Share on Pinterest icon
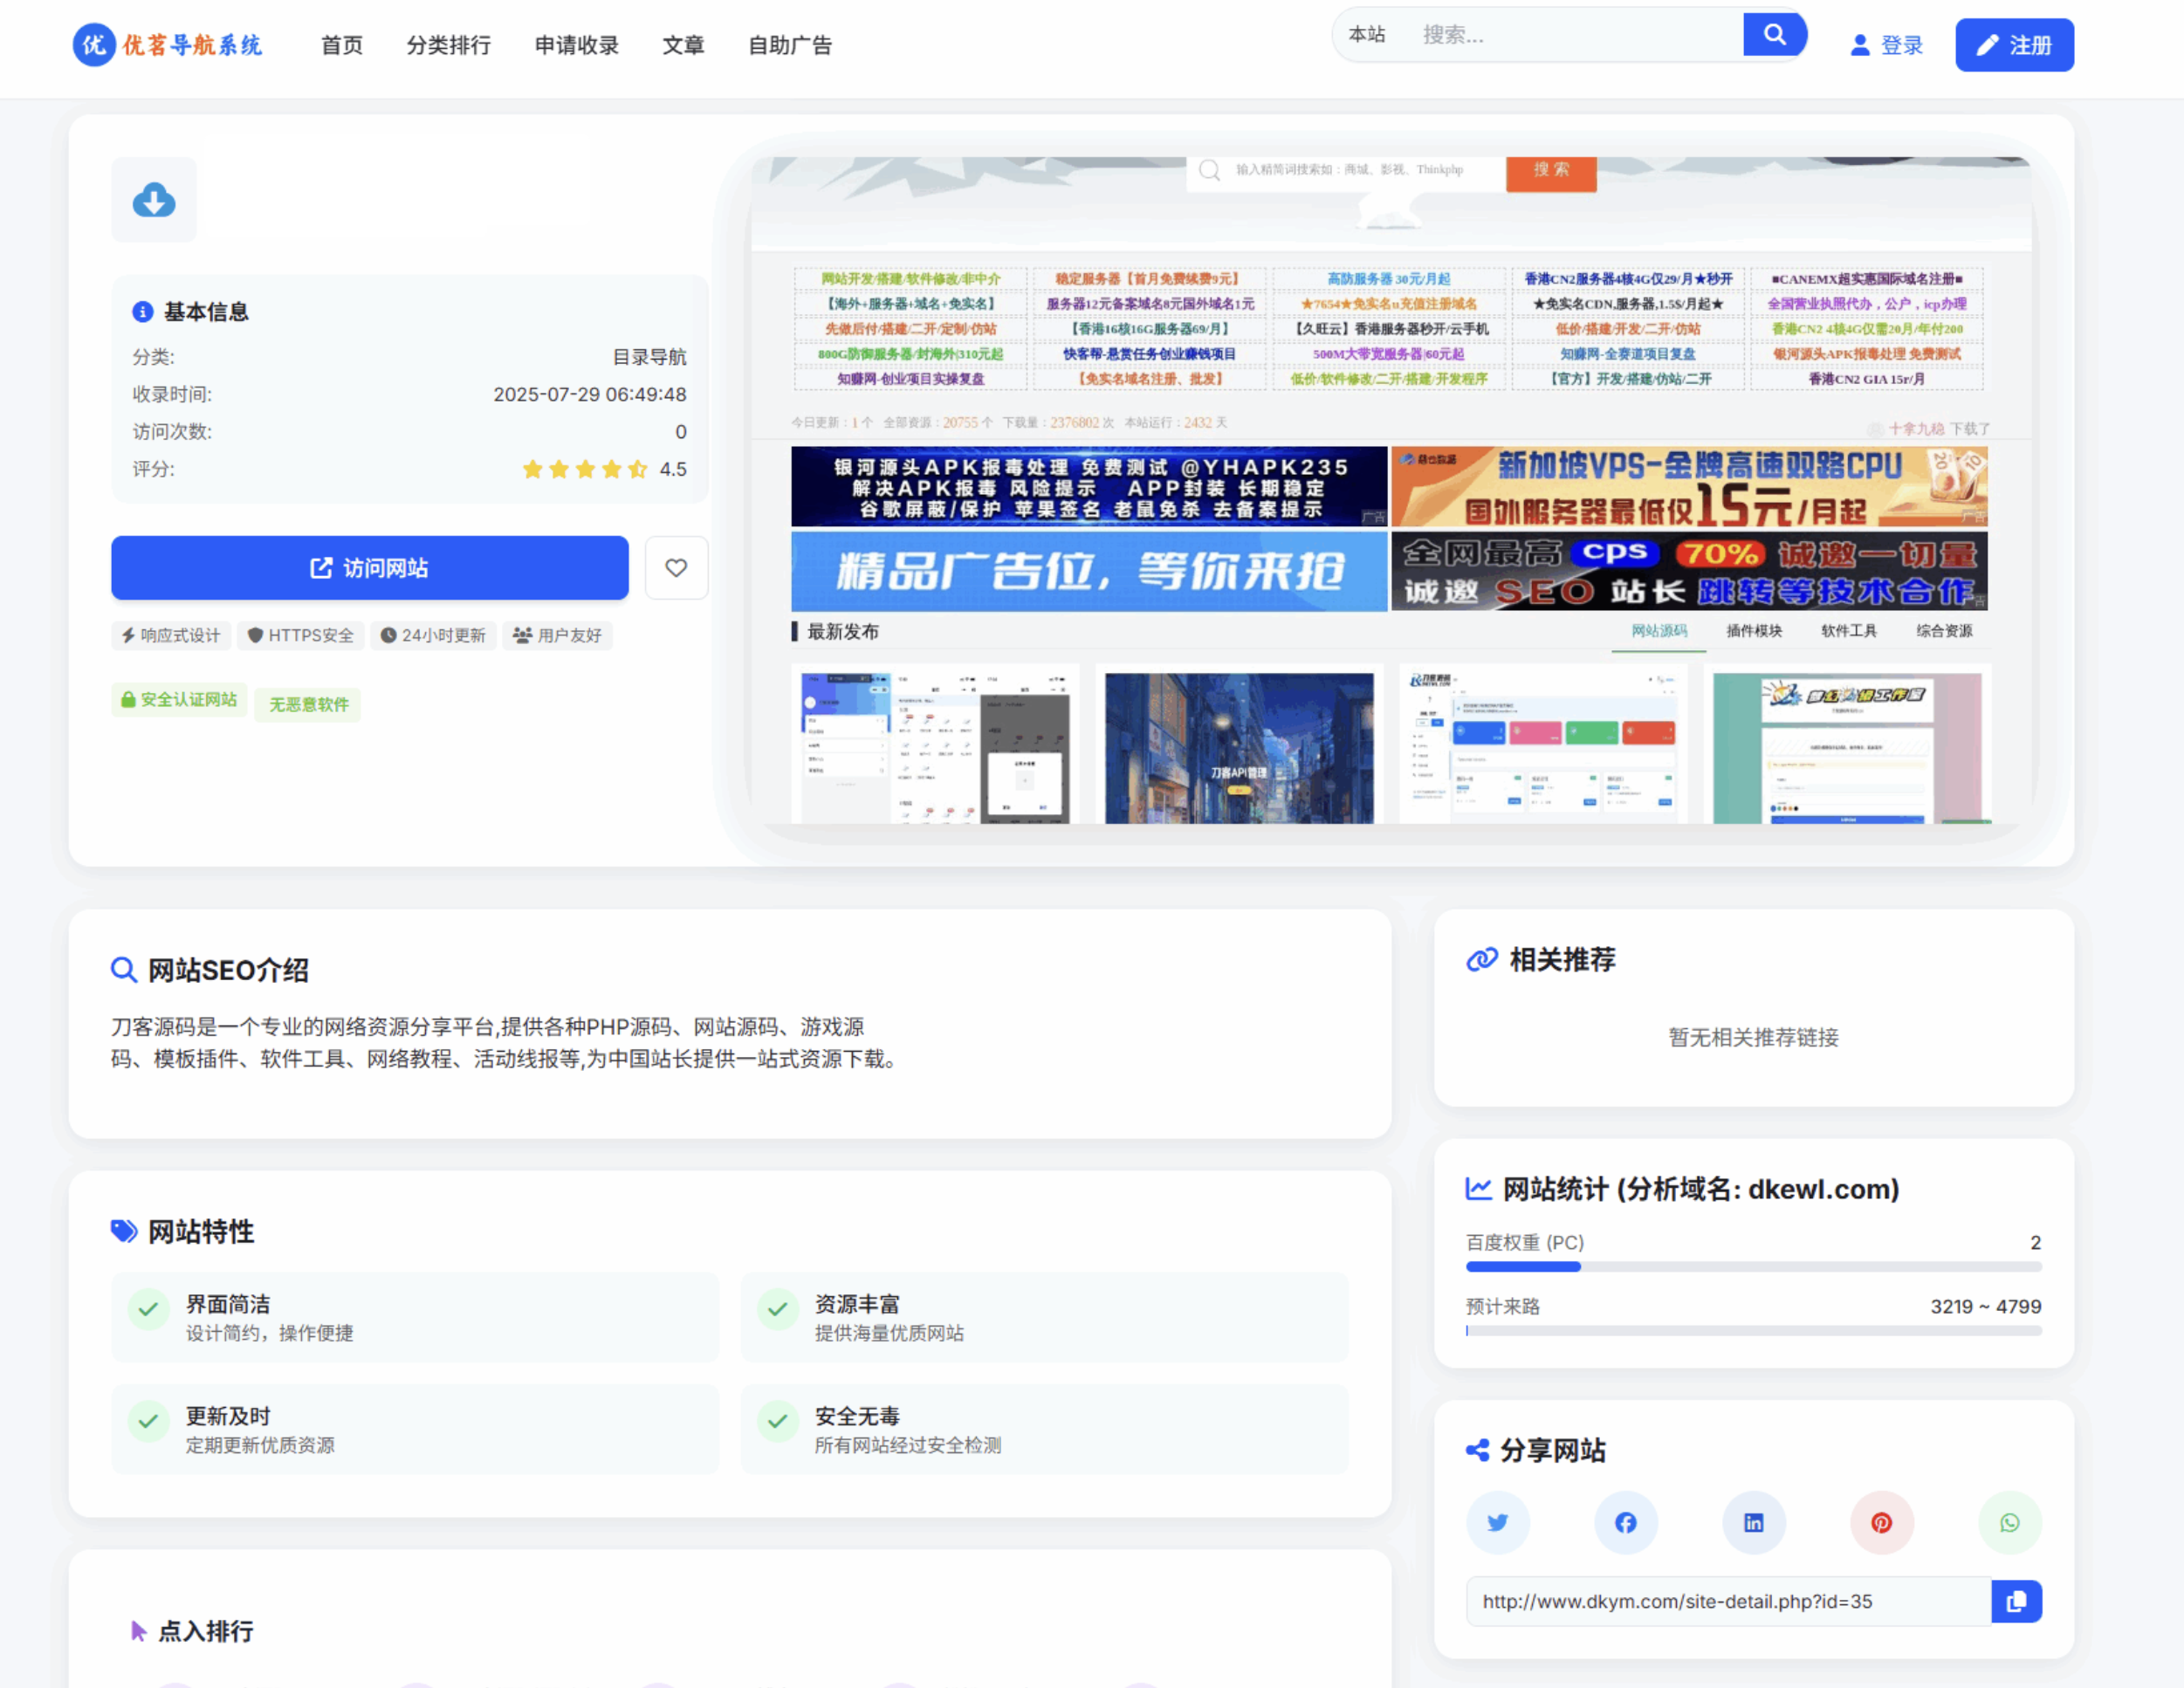 tap(1881, 1522)
